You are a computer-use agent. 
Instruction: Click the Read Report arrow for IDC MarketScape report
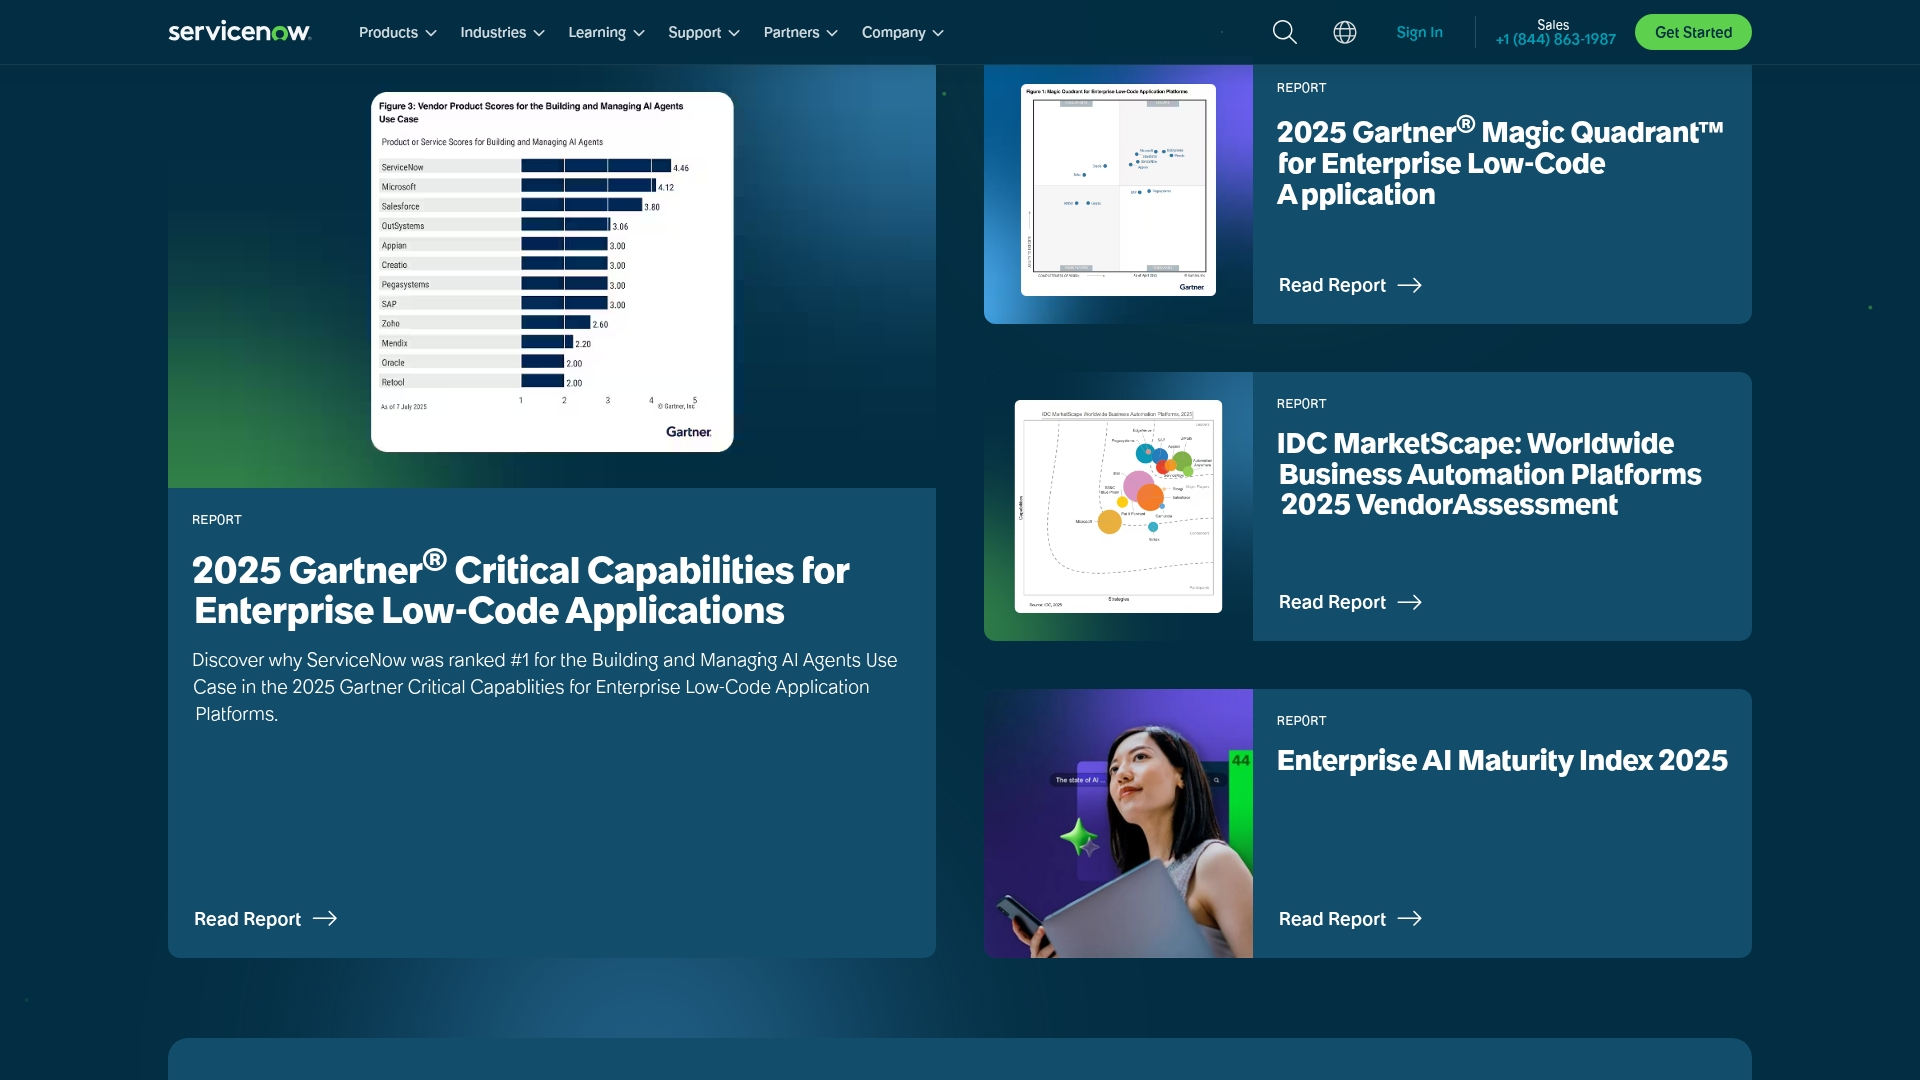tap(1349, 602)
